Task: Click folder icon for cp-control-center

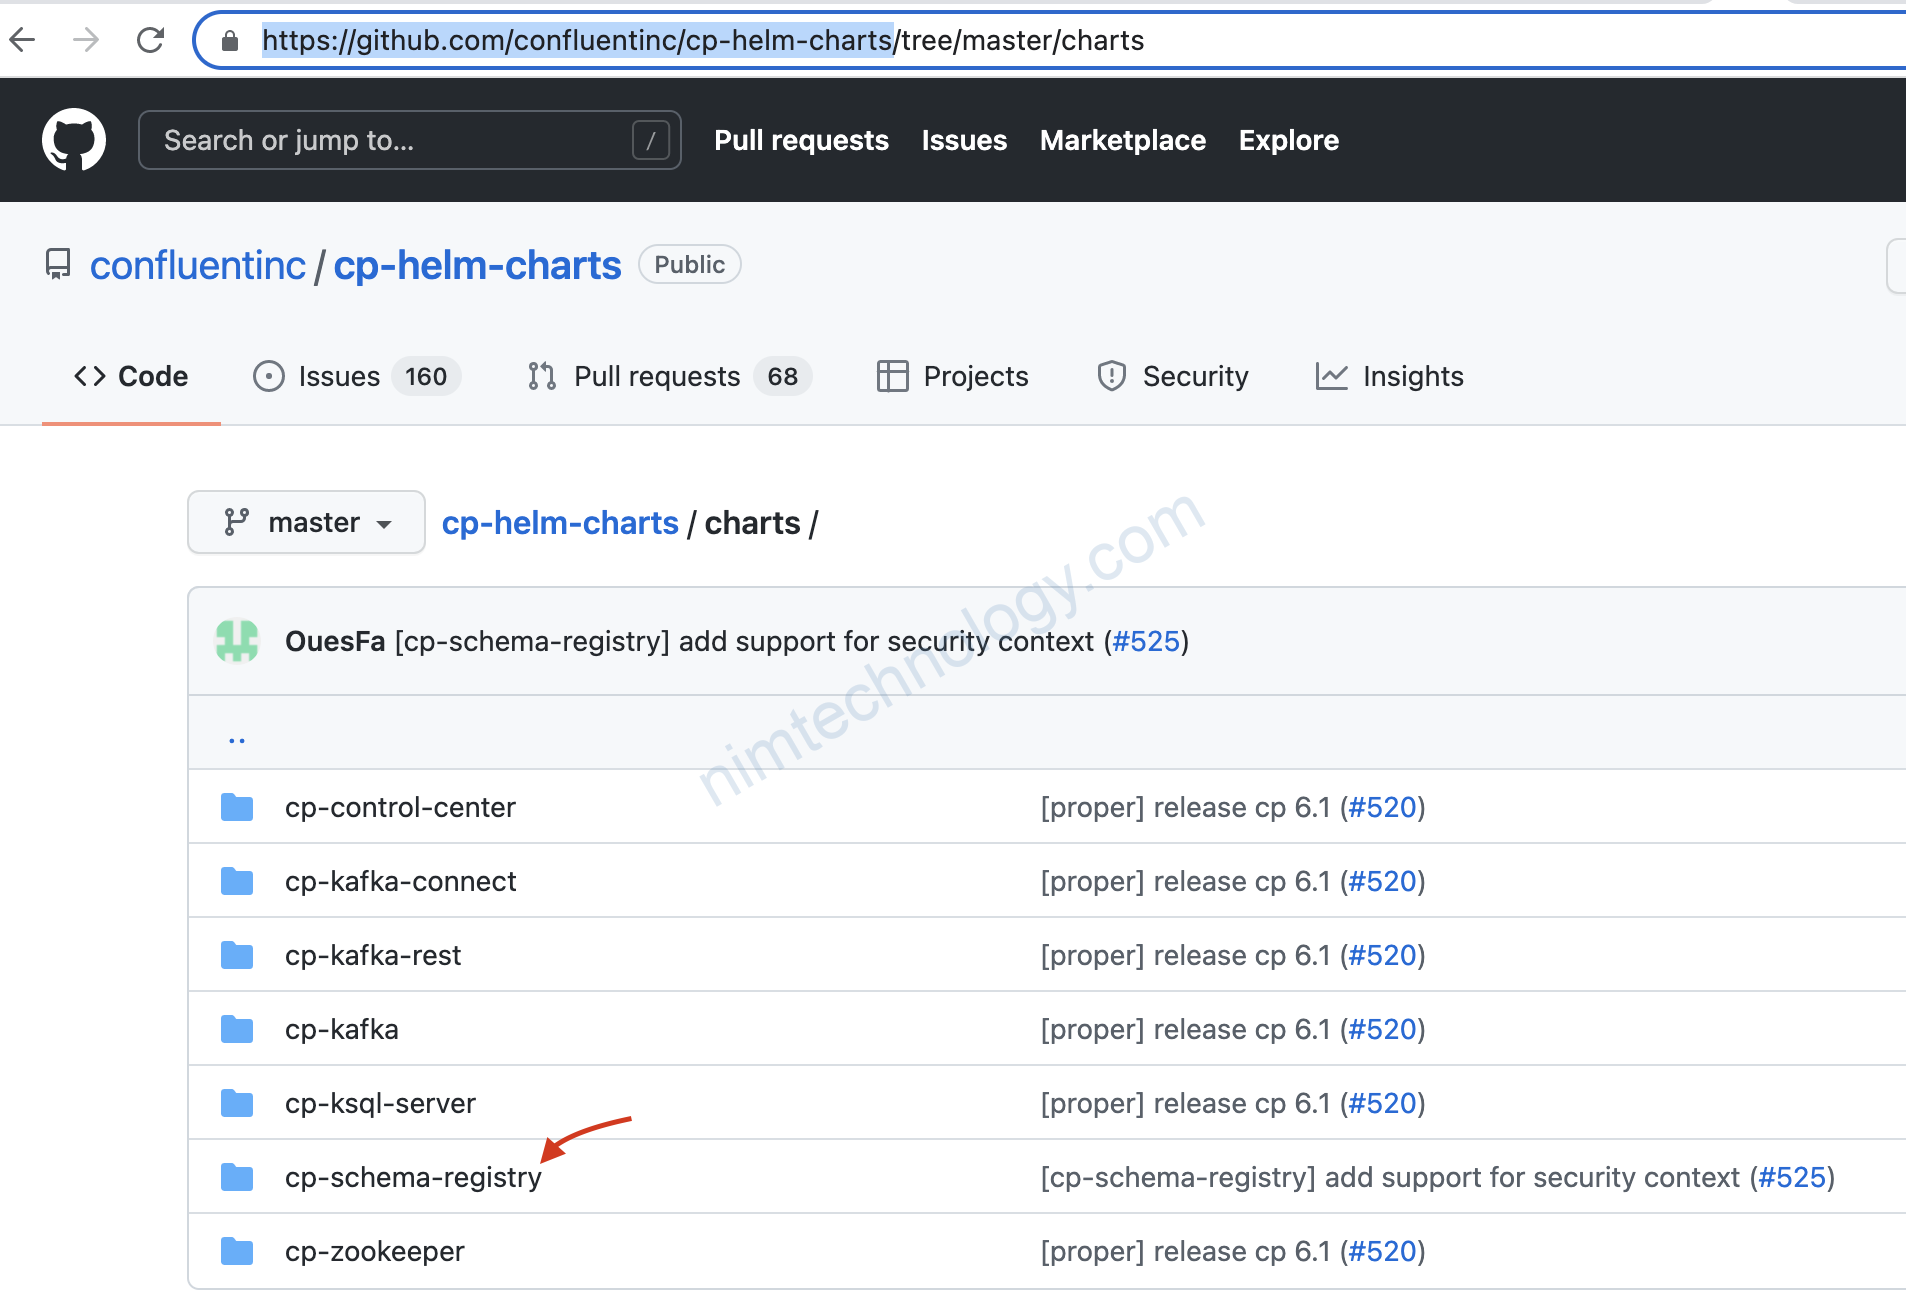Action: 237,807
